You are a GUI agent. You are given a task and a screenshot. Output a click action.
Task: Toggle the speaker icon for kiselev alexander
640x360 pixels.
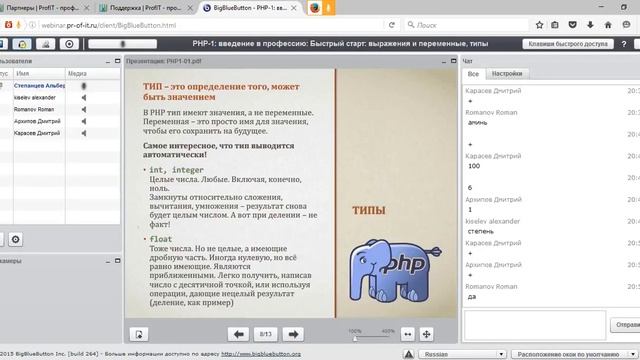(84, 98)
